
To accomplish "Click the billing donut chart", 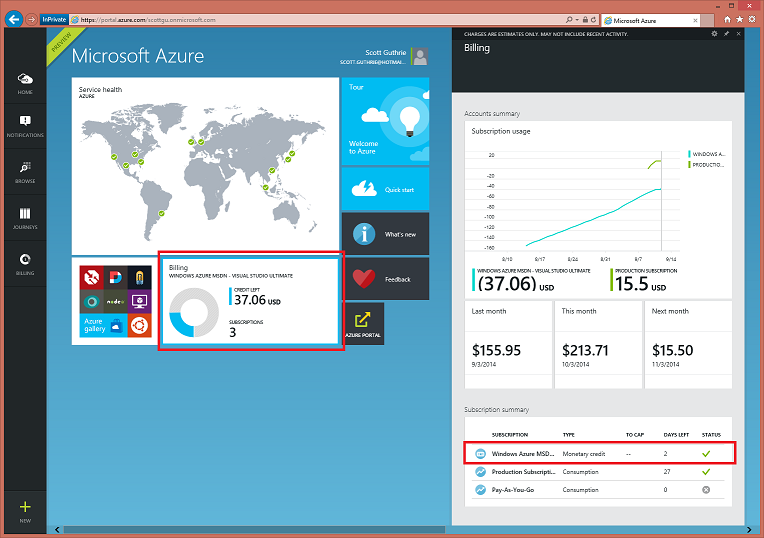I will 194,312.
